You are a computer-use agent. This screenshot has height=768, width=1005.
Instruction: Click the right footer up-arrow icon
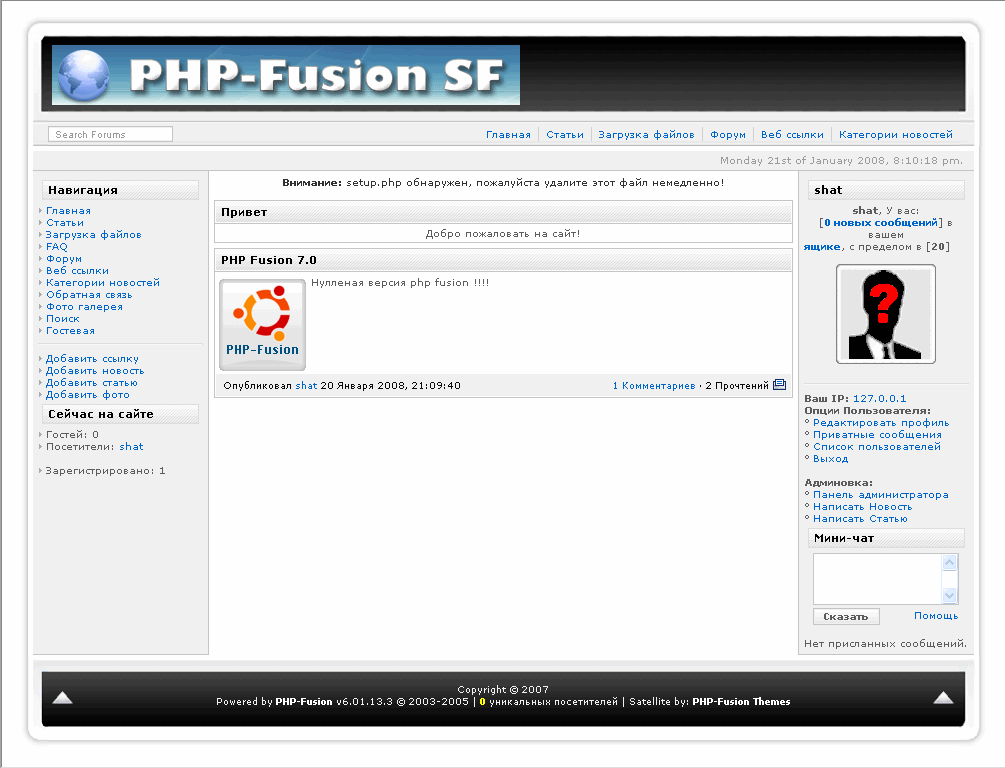pos(943,698)
